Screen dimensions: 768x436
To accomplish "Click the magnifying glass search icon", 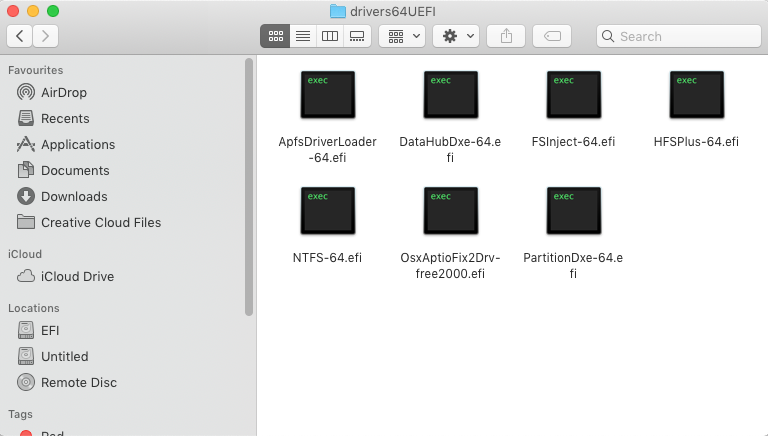I will click(x=608, y=36).
